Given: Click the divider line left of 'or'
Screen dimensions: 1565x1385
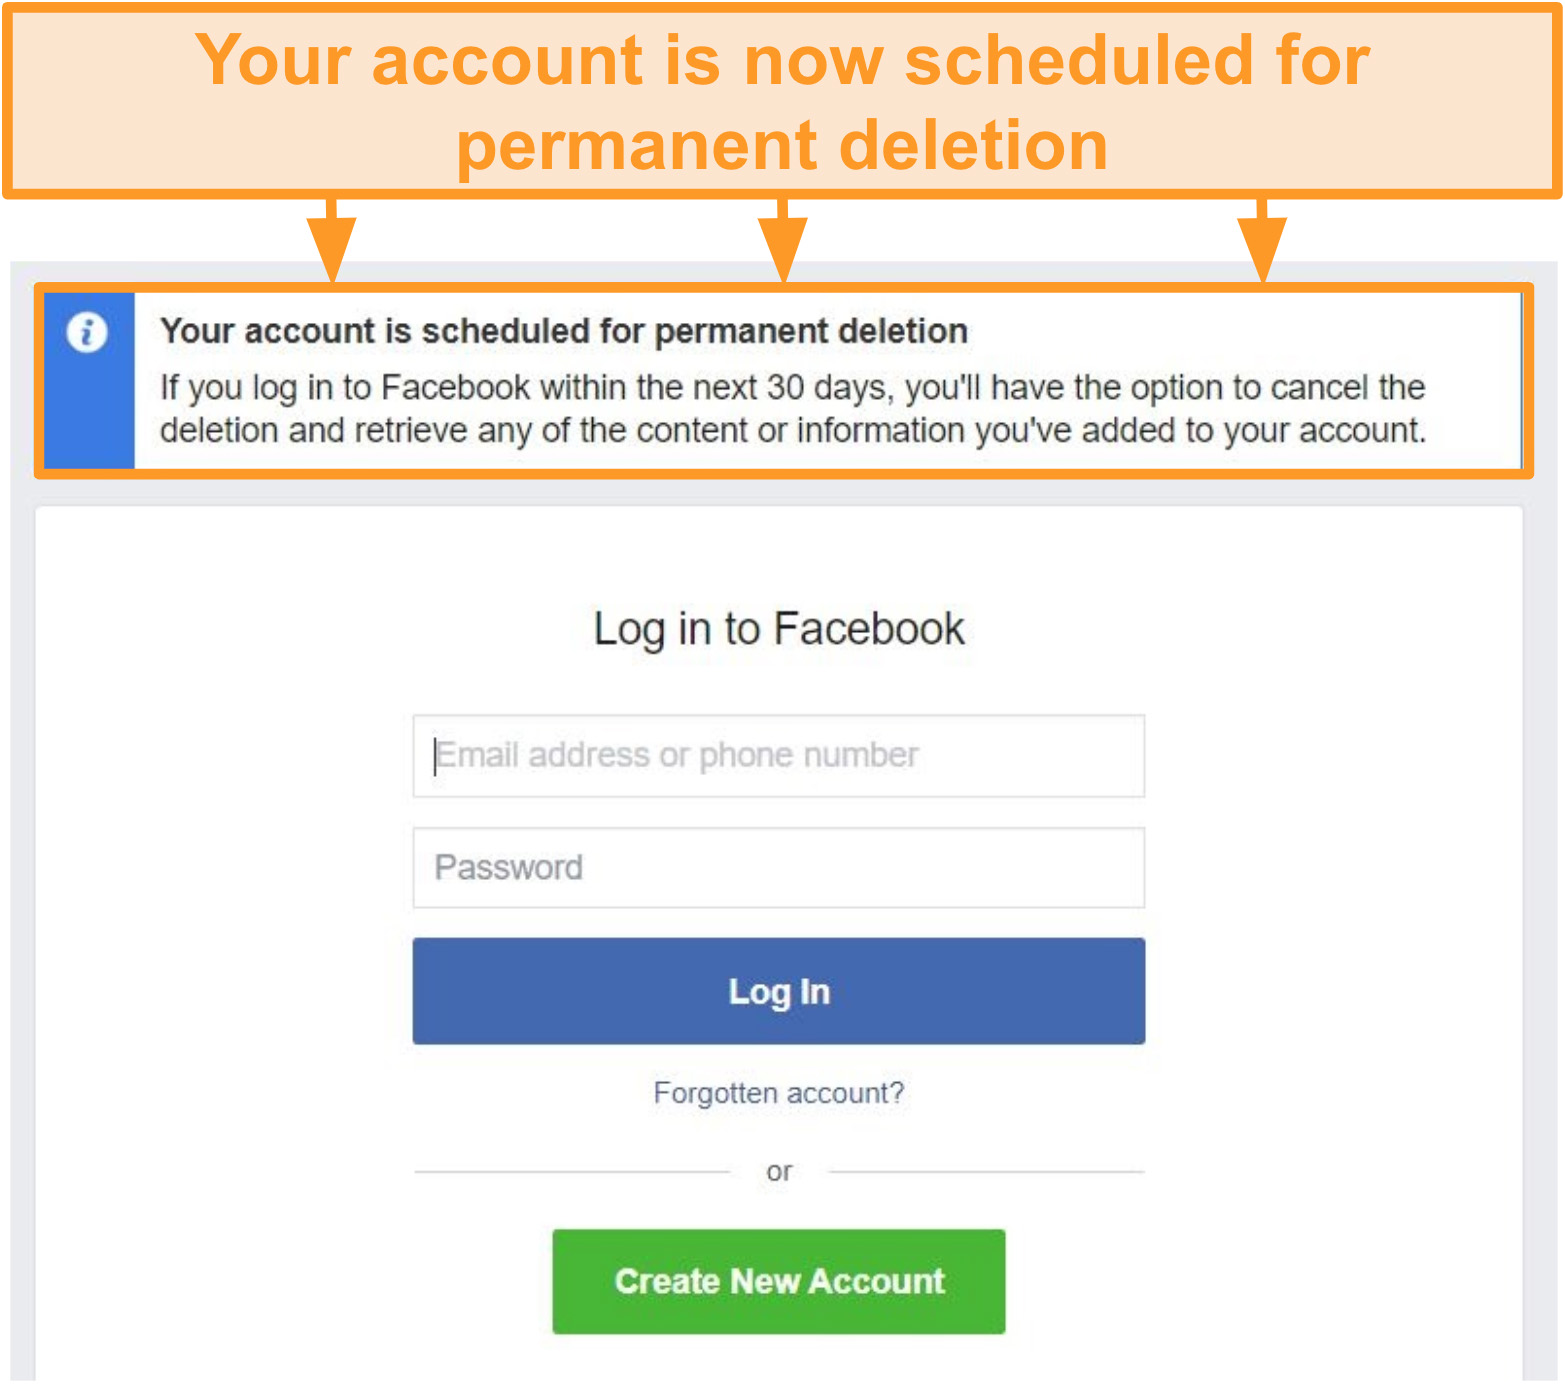Looking at the screenshot, I should coord(572,1171).
